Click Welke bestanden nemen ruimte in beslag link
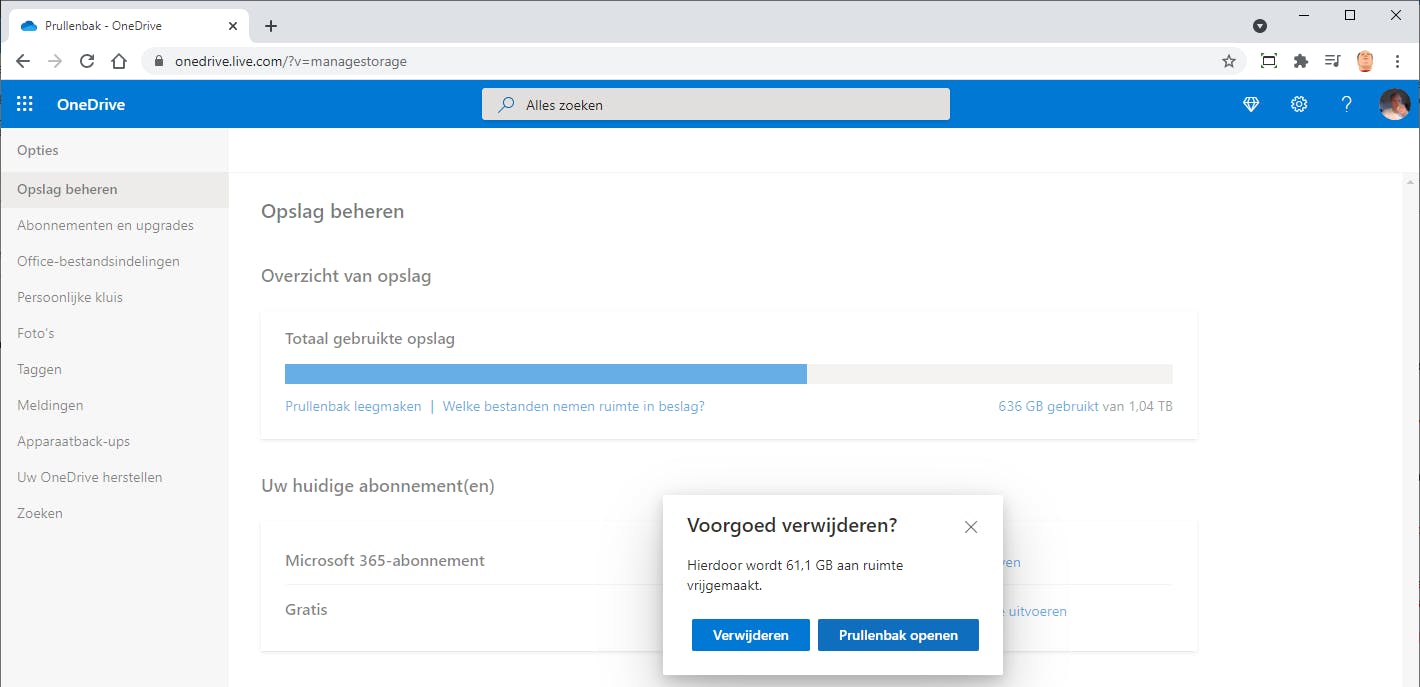 coord(574,406)
